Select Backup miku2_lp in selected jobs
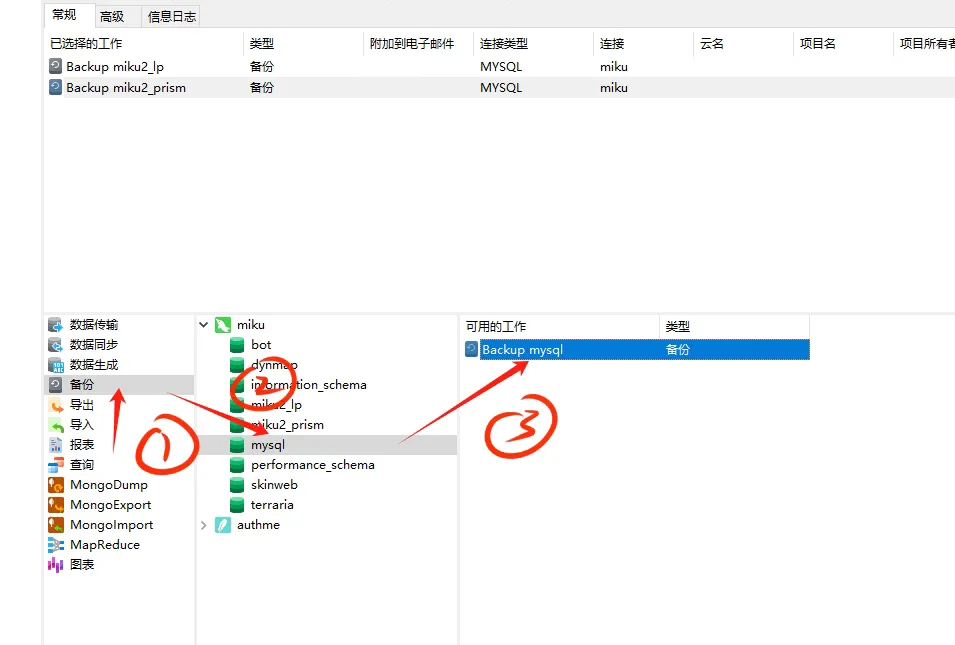 [x=115, y=67]
